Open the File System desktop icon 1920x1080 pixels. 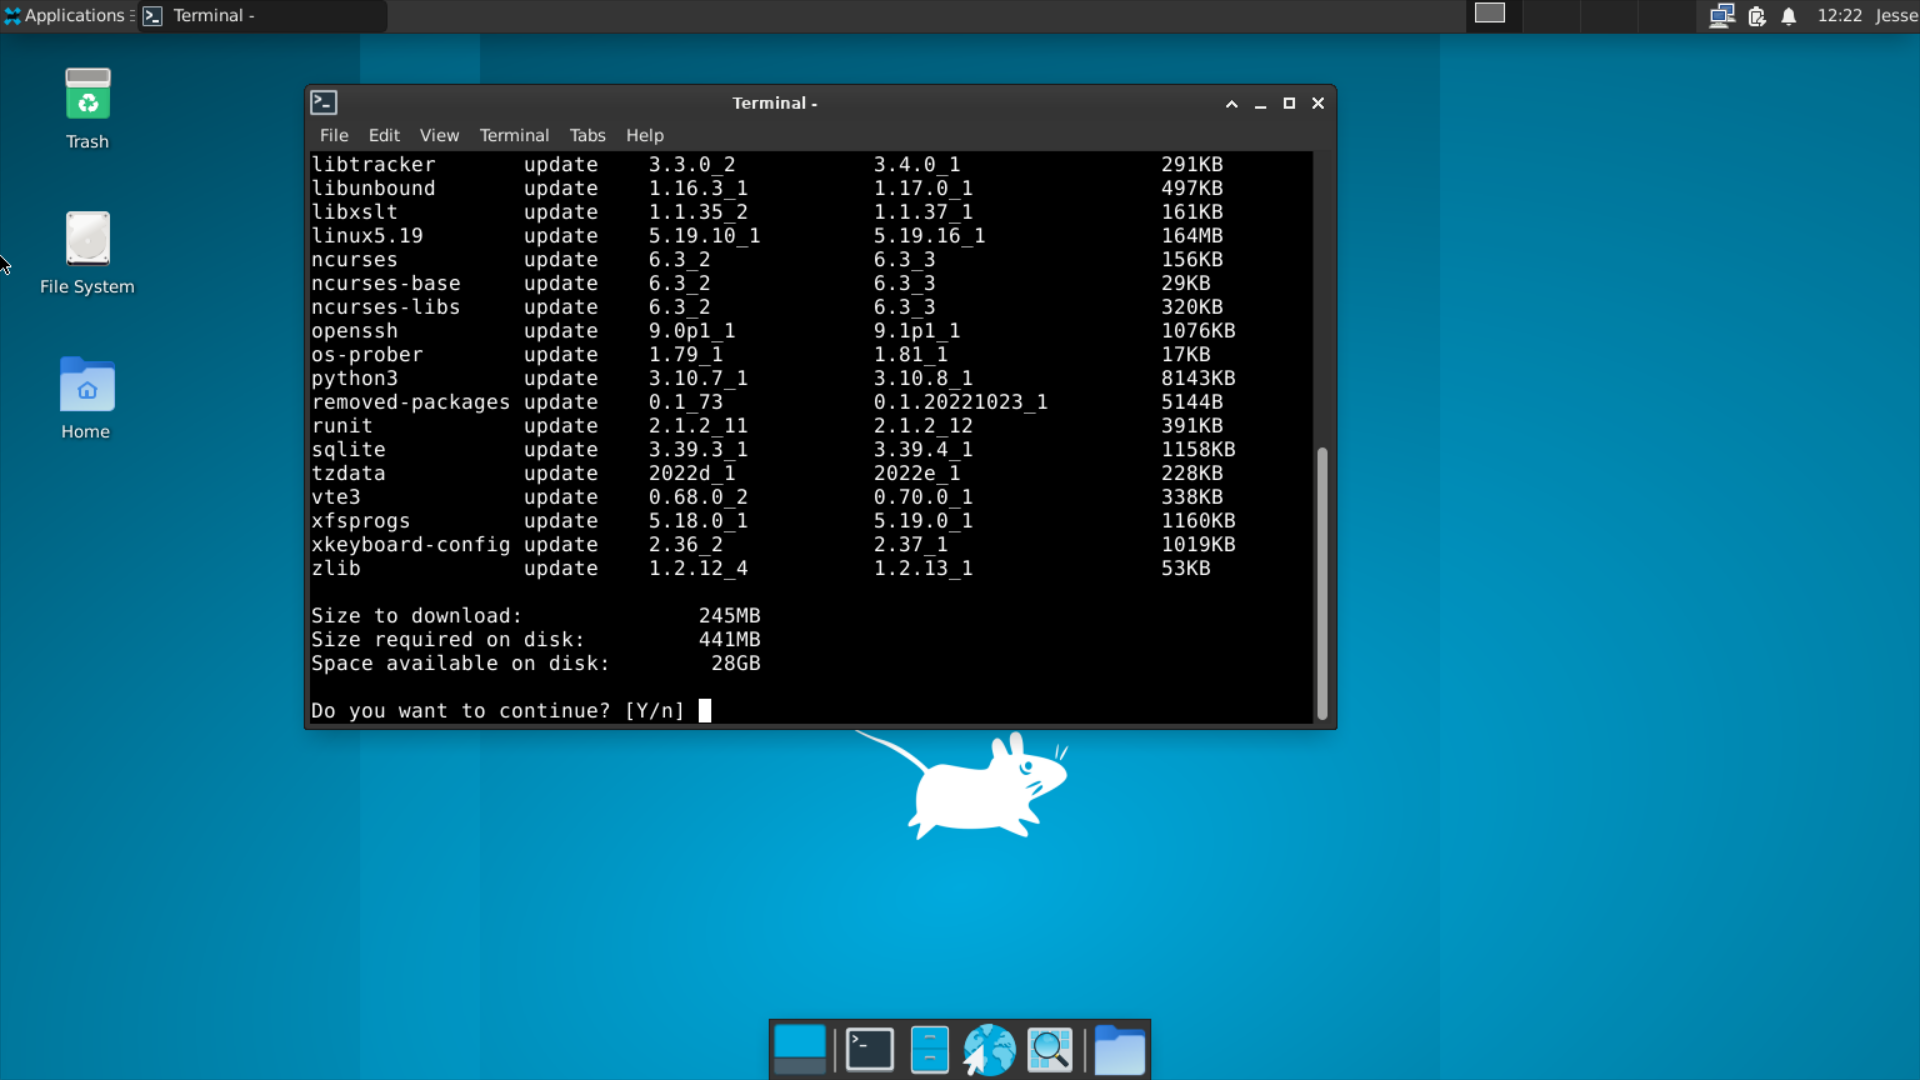click(87, 253)
